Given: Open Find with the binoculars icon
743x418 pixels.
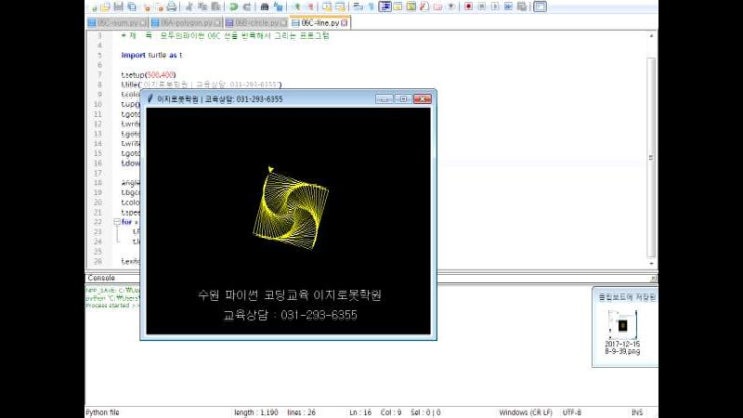Looking at the screenshot, I should point(264,6).
